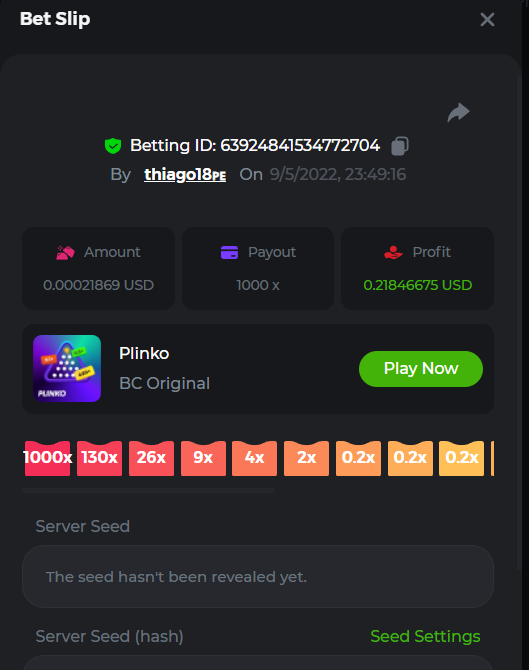Screen dimensions: 529x670
Task: Open the Plinko game thumbnail
Action: point(67,368)
